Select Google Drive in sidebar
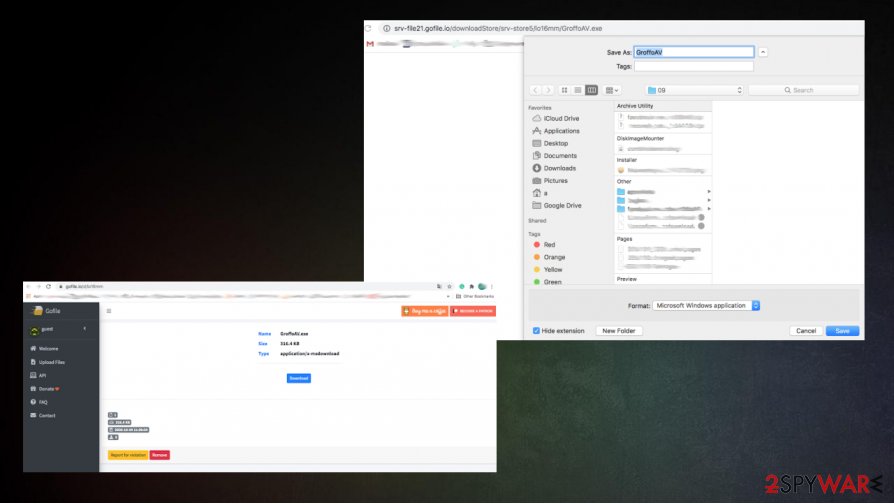The image size is (894, 504). click(557, 206)
